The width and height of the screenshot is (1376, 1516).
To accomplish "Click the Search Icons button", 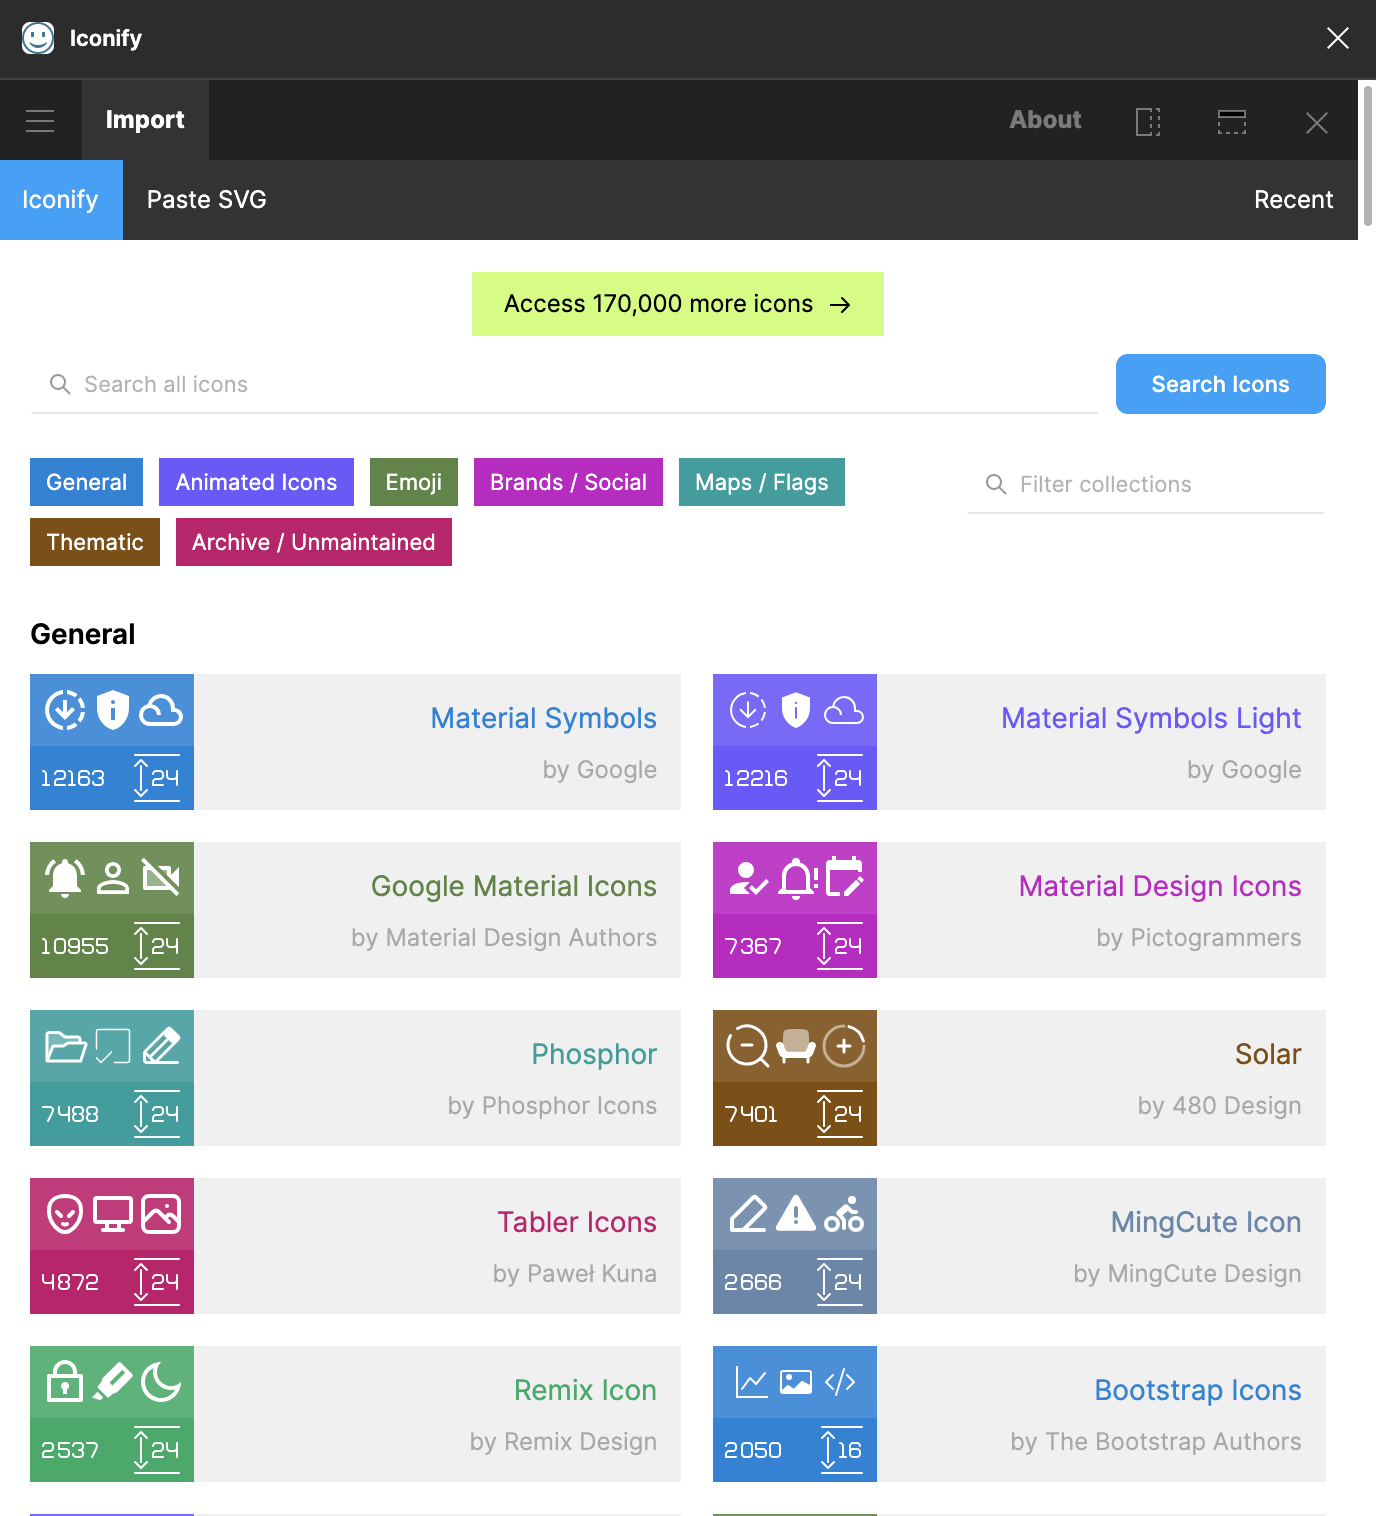I will [1221, 384].
